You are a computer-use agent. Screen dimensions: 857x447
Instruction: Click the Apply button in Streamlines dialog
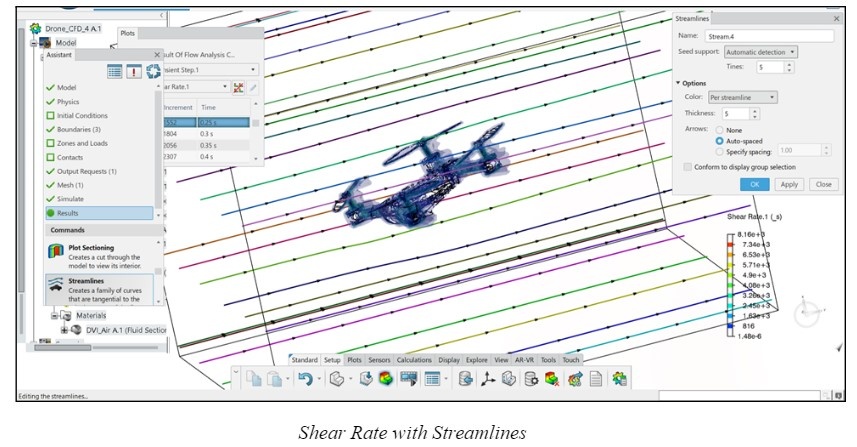[x=789, y=185]
